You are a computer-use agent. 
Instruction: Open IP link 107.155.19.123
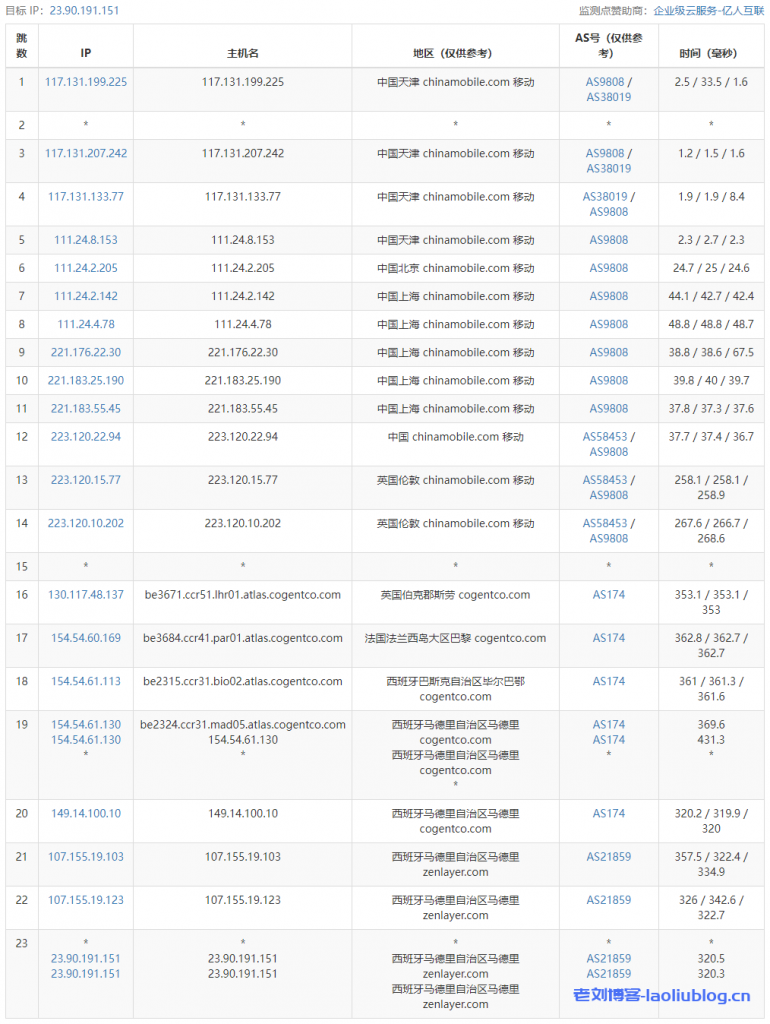tap(86, 900)
